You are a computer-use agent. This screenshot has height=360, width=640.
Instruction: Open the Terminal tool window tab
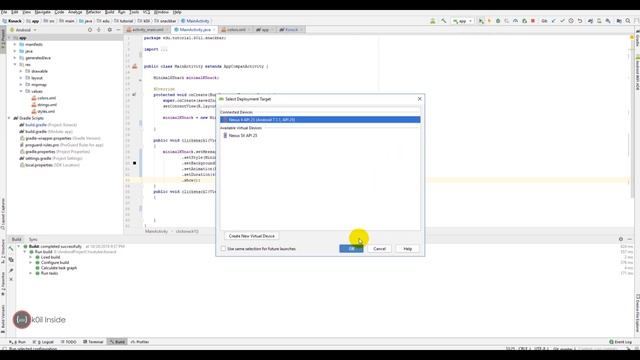(x=93, y=342)
